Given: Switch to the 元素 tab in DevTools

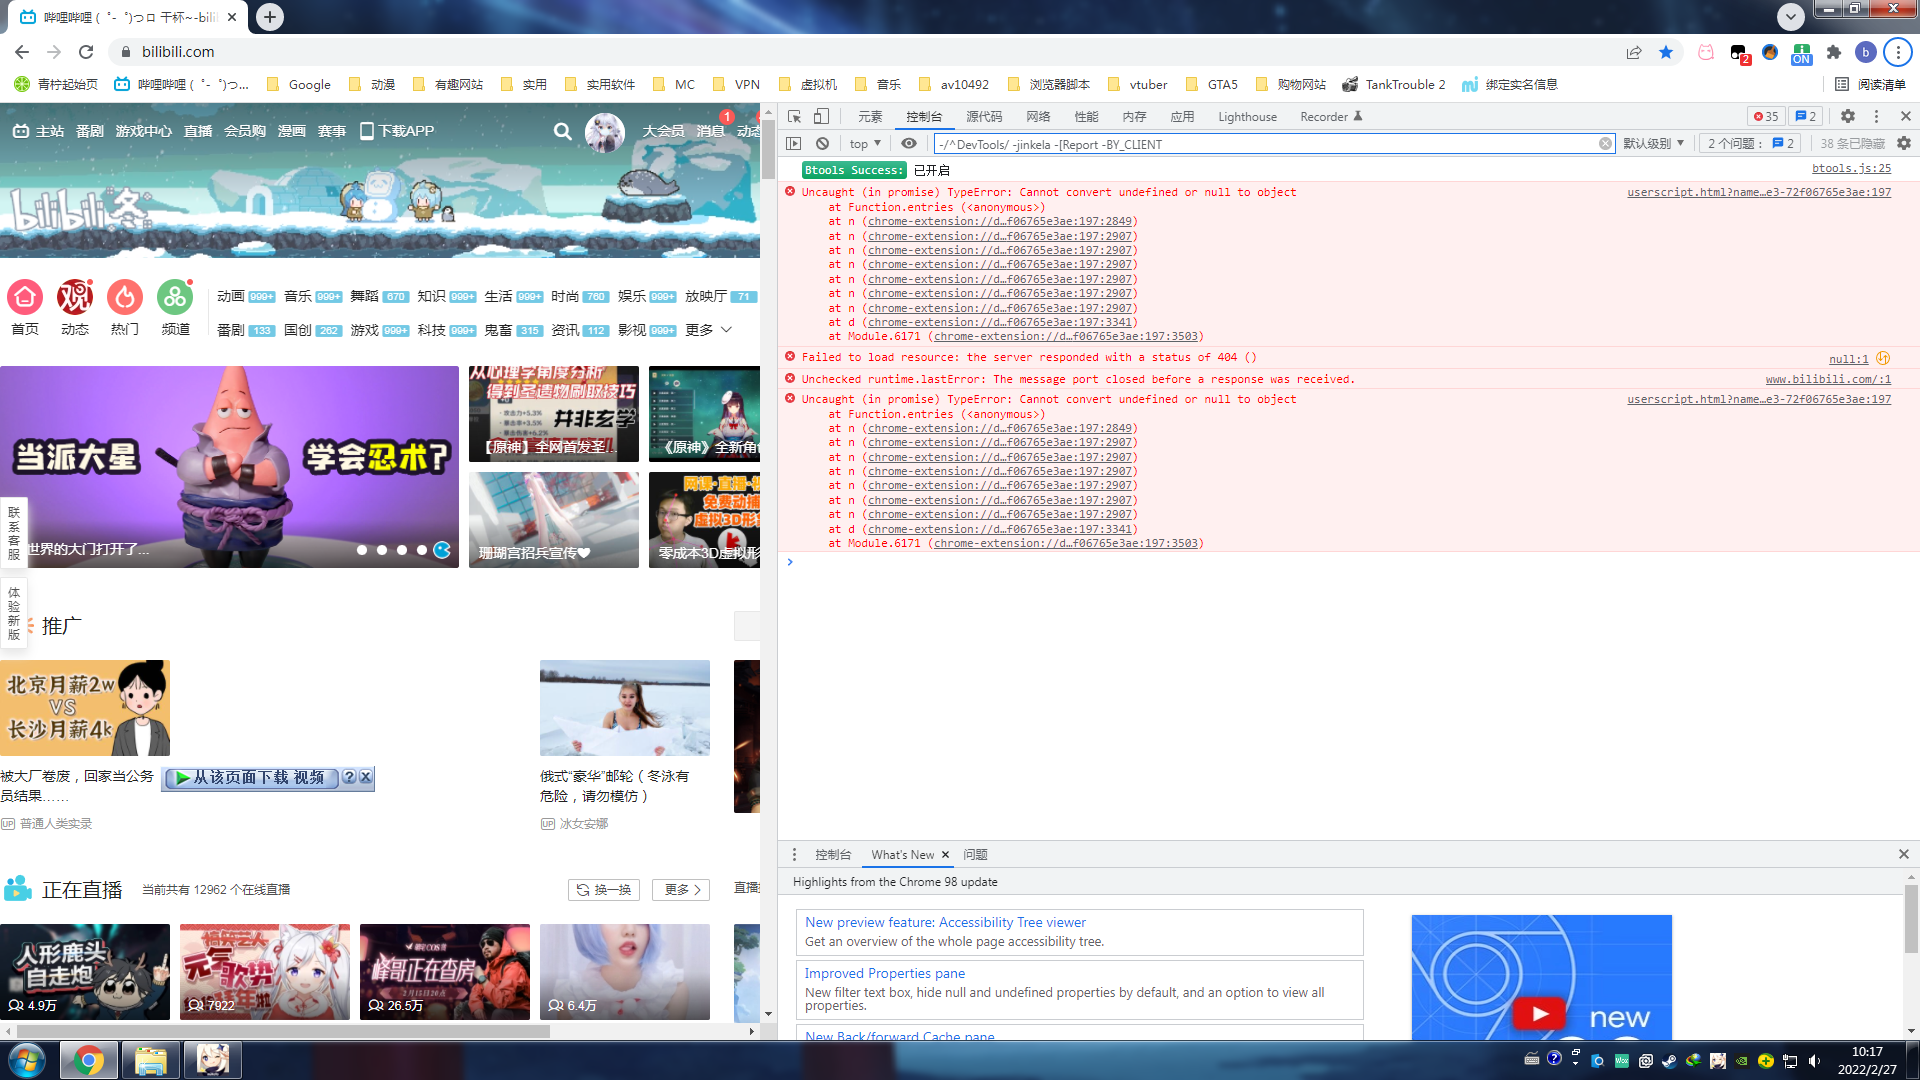Looking at the screenshot, I should pos(870,116).
